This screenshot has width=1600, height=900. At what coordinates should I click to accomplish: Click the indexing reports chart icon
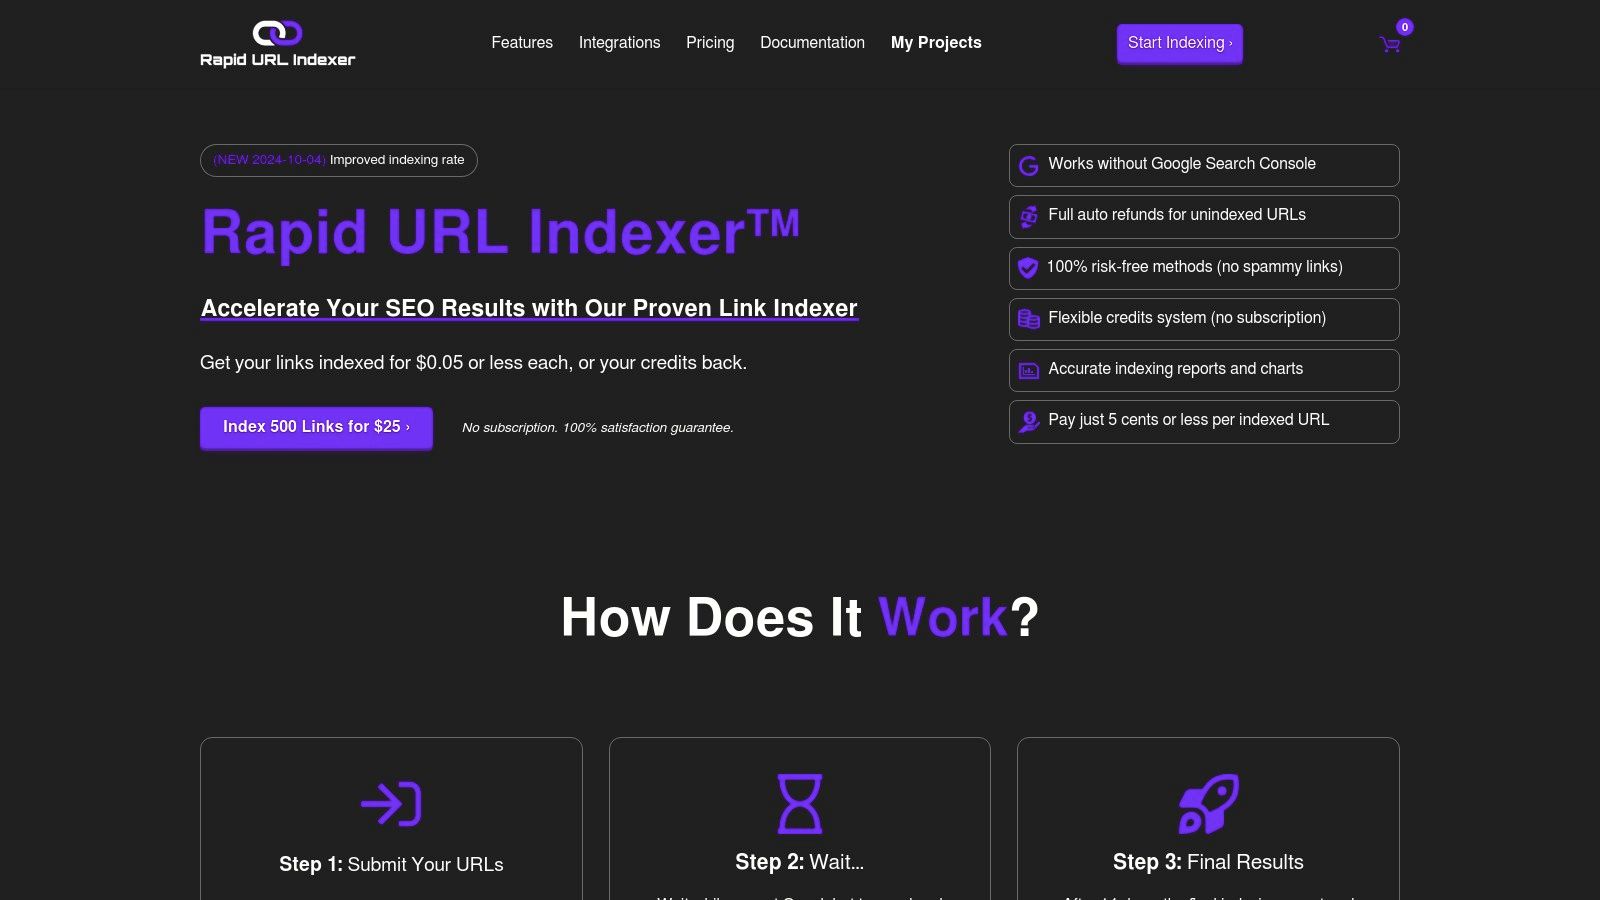[1028, 370]
